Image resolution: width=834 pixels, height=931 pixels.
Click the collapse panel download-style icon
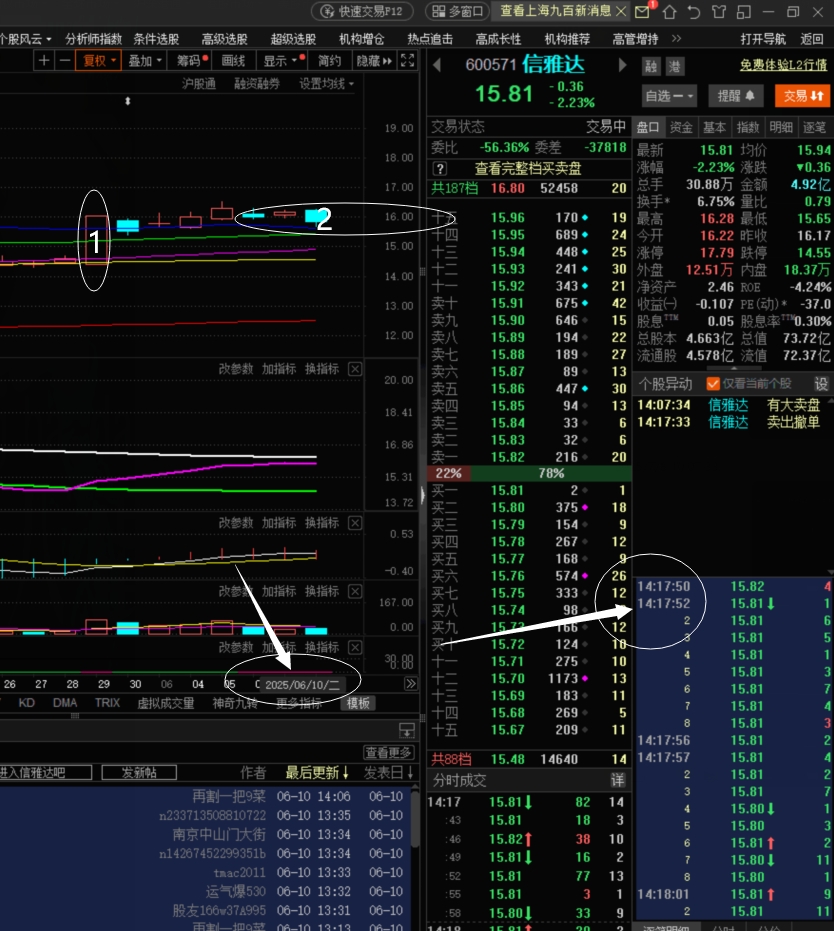[x=407, y=730]
